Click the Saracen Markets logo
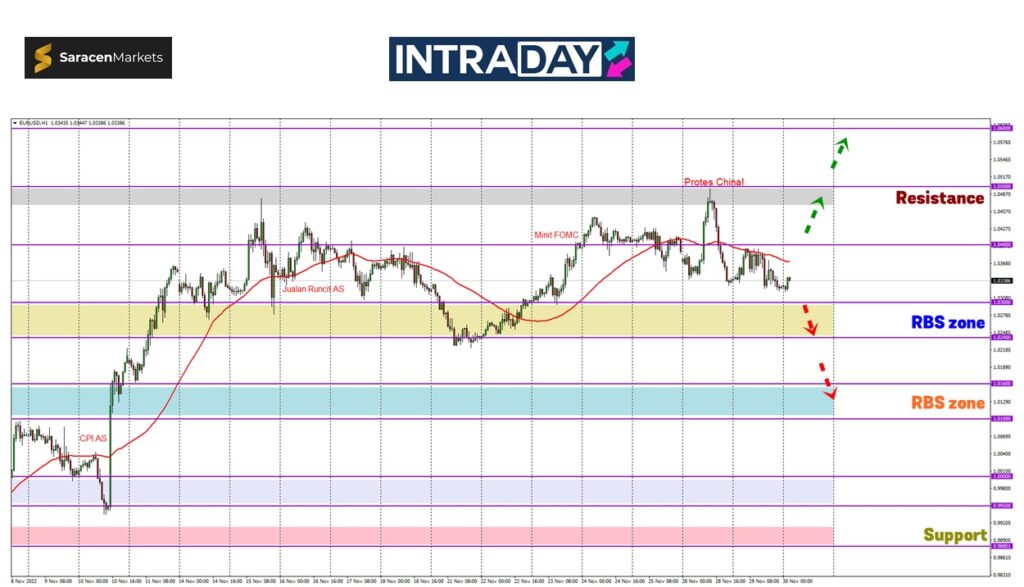Screen dimensions: 1024x587 click(98, 58)
